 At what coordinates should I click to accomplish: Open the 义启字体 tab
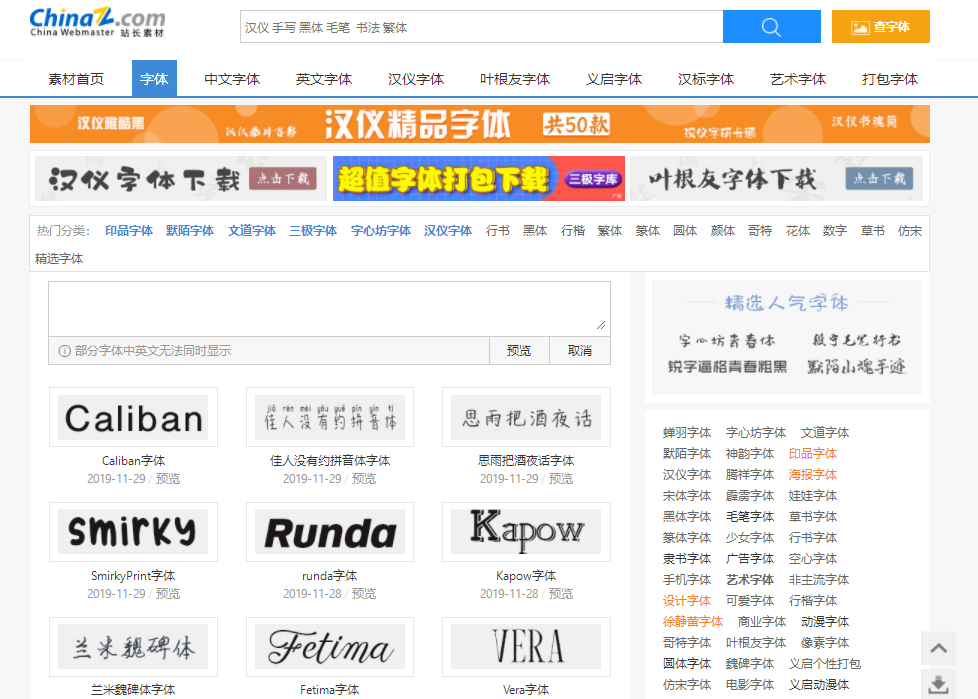(x=614, y=79)
